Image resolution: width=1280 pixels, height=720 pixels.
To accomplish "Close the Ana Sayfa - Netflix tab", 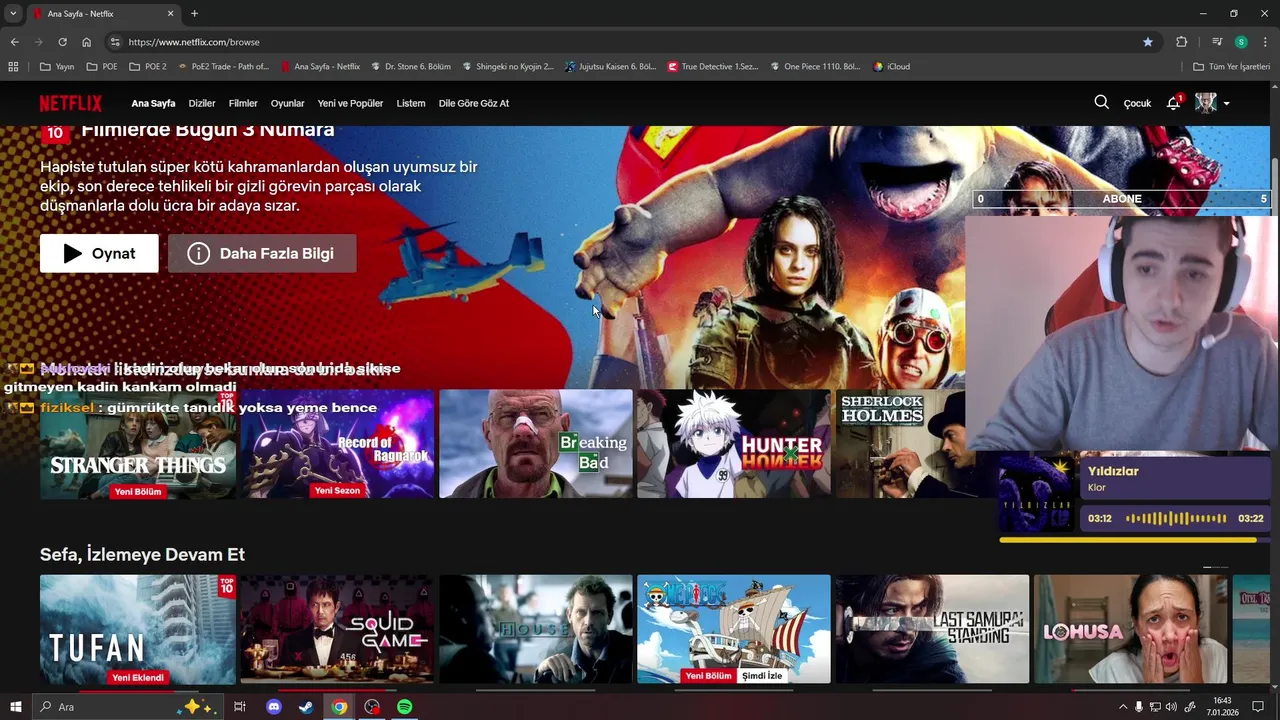I will (170, 14).
